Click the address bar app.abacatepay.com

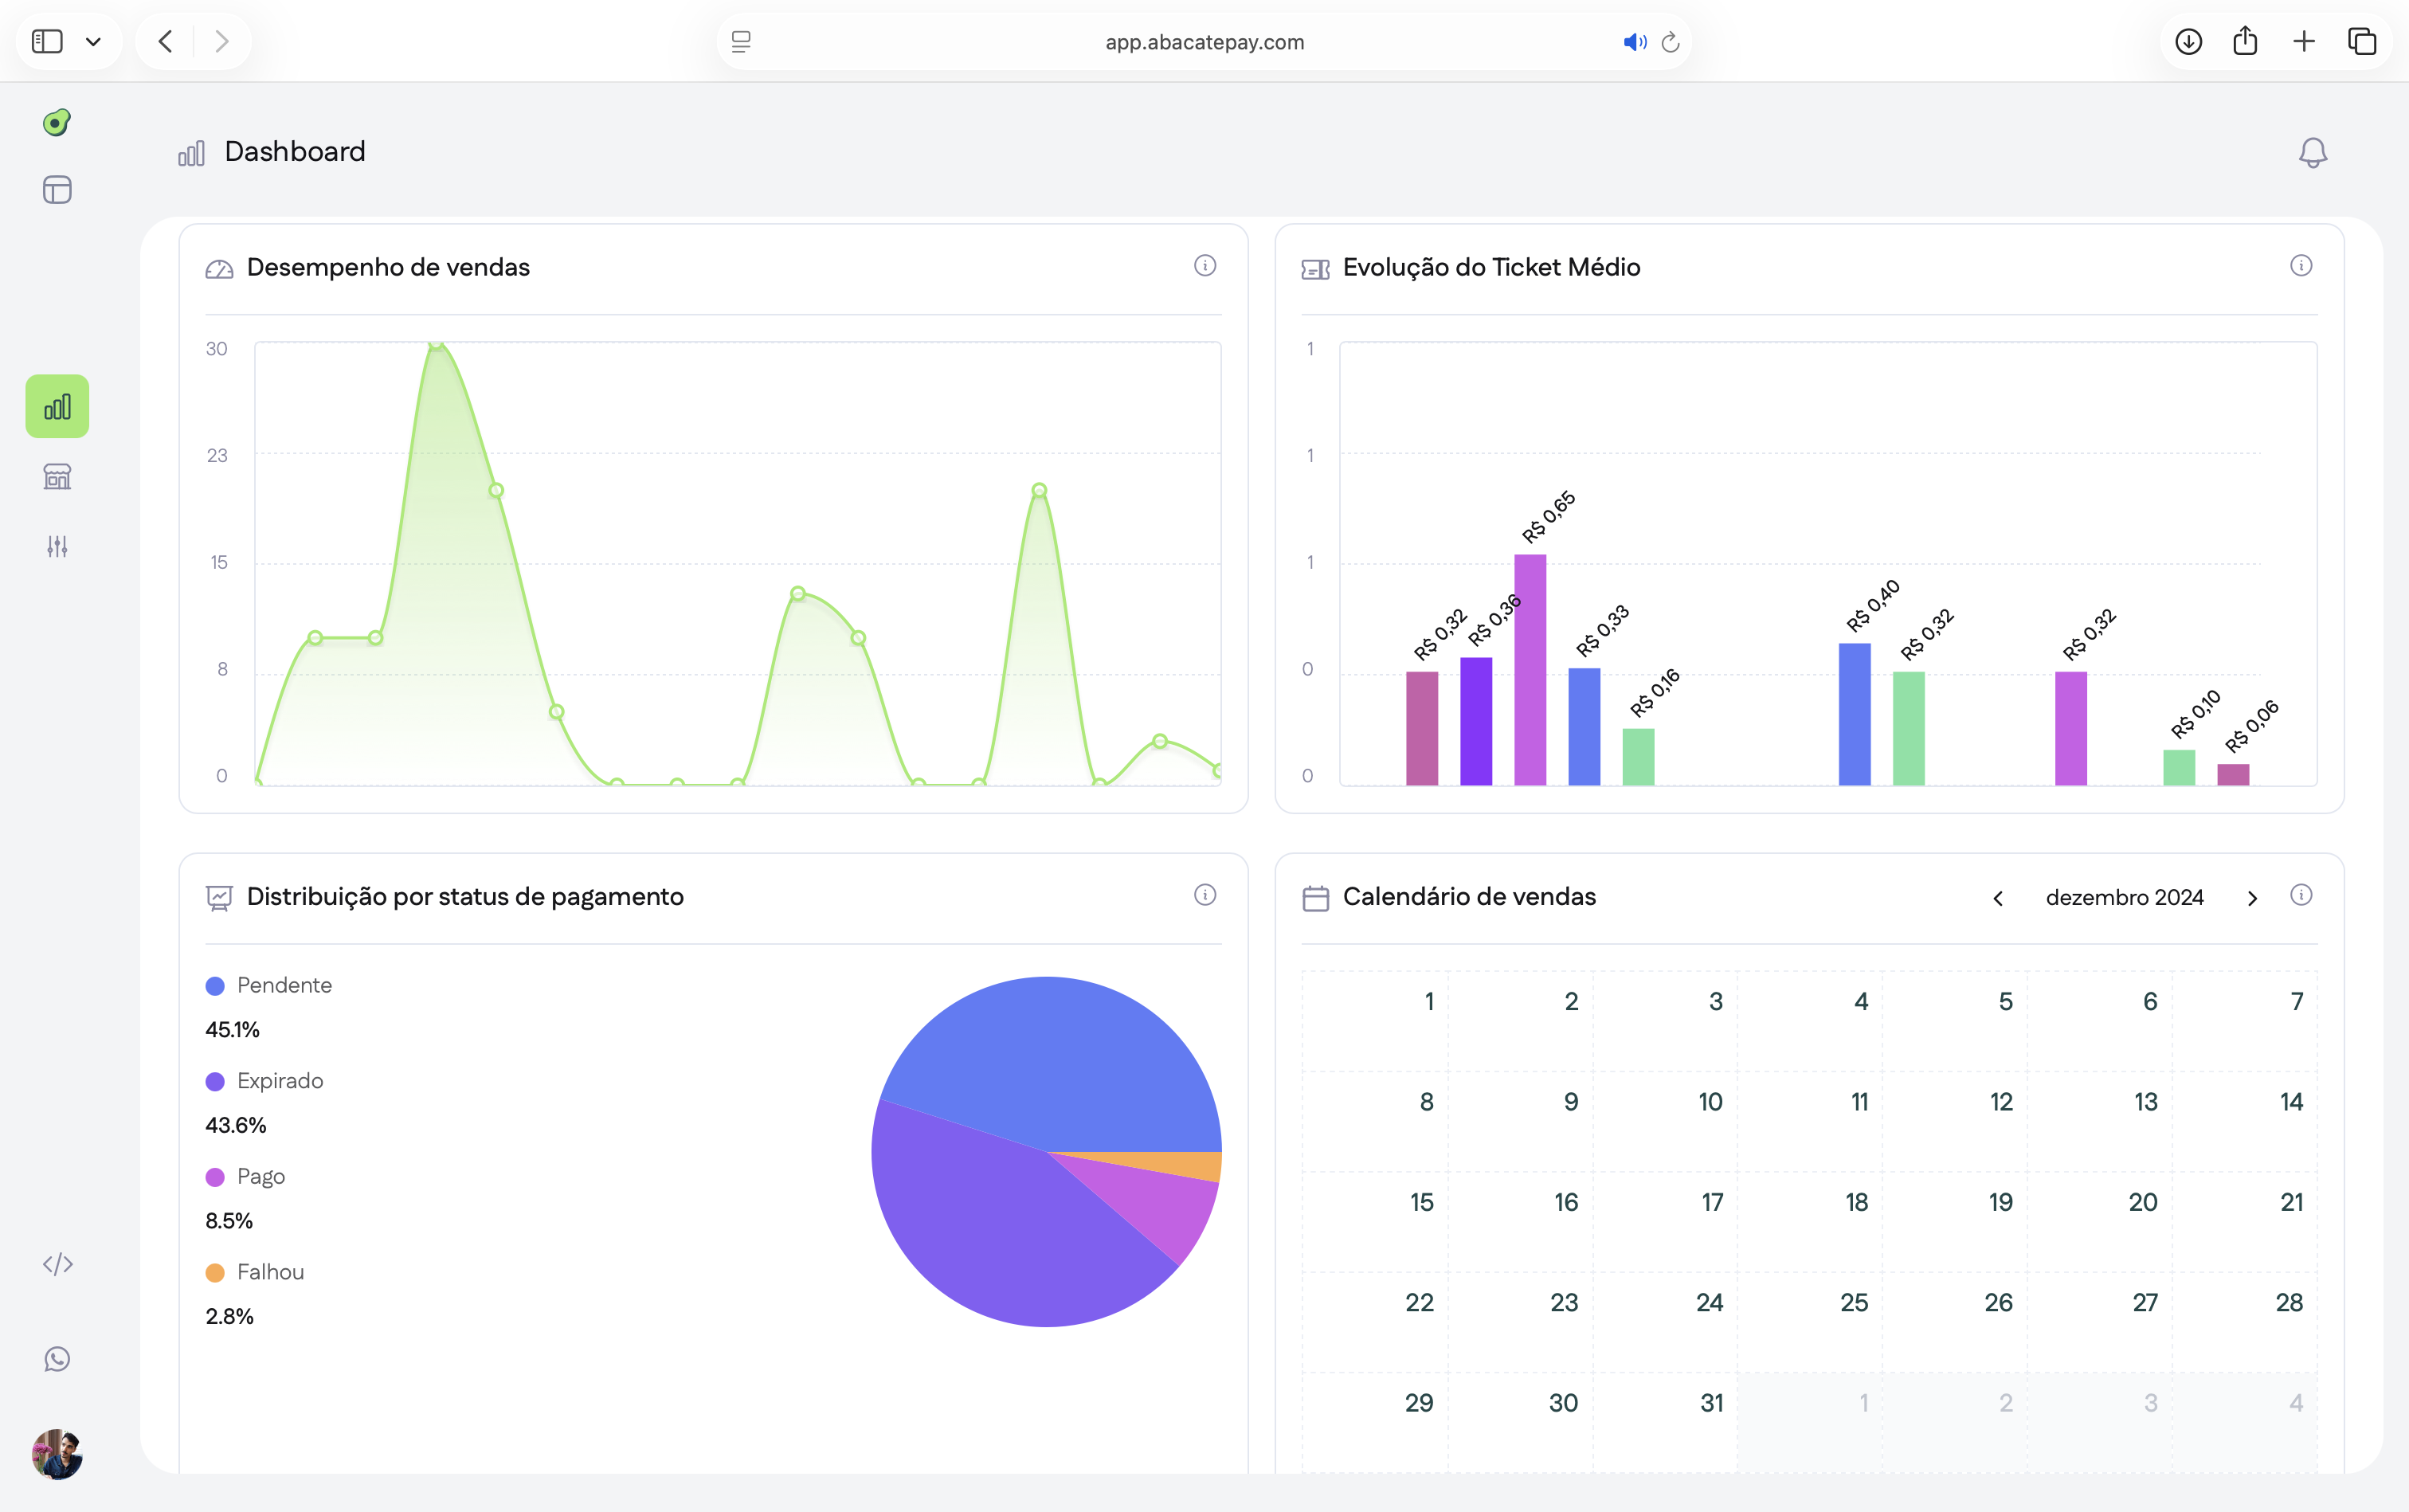point(1204,42)
